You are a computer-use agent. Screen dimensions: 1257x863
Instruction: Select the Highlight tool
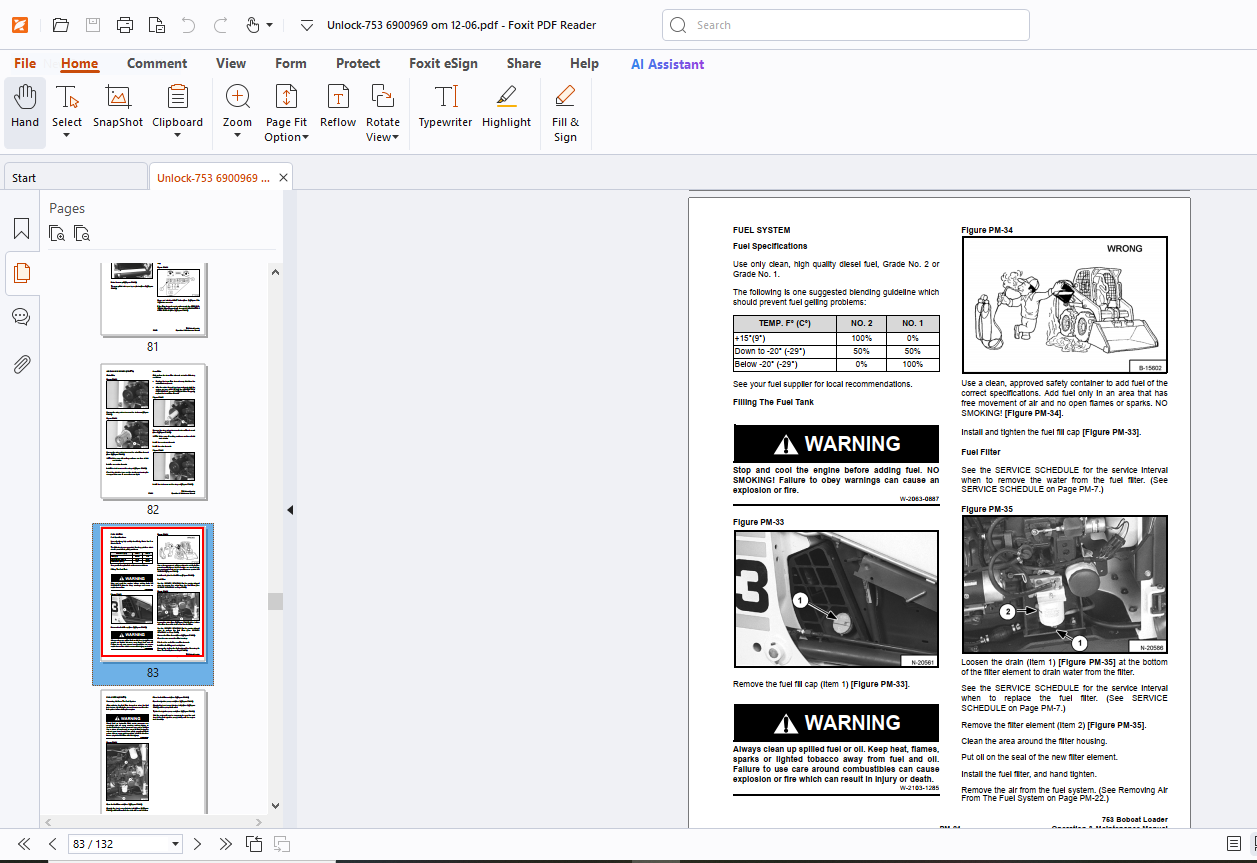[506, 107]
